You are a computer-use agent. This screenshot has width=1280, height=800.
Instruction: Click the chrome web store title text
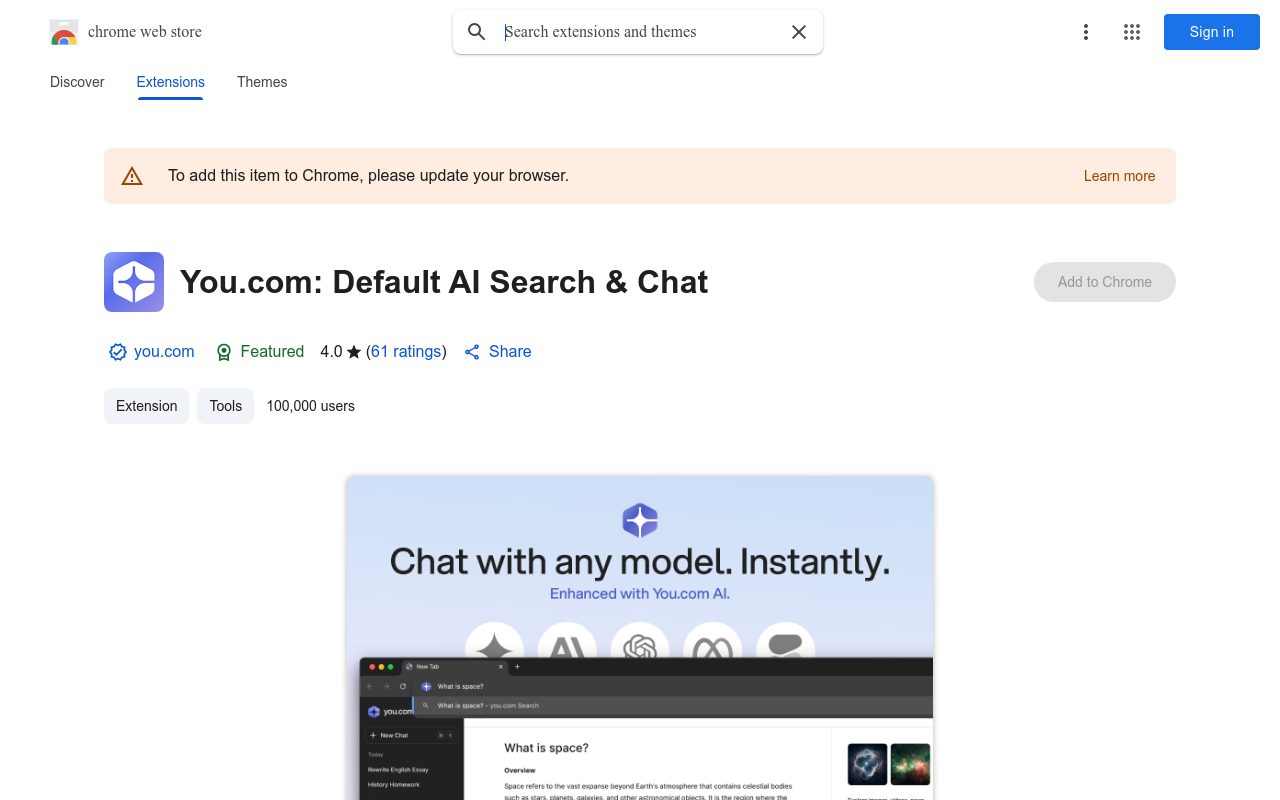tap(145, 32)
